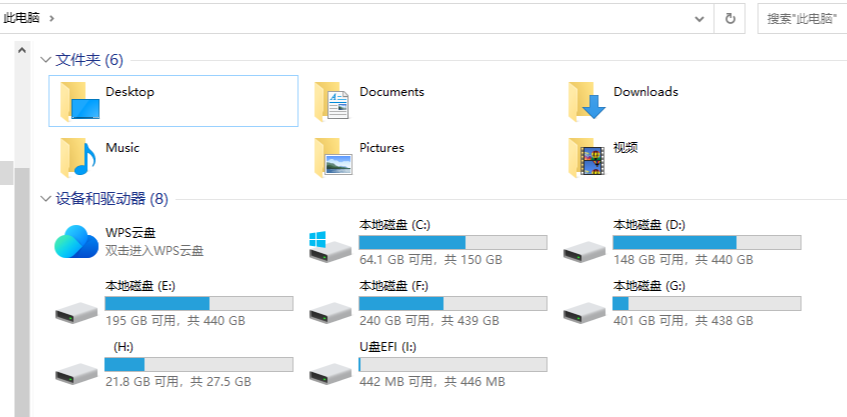847x417 pixels.
Task: Select the 设备和驱动器 (8) header text
Action: [112, 199]
